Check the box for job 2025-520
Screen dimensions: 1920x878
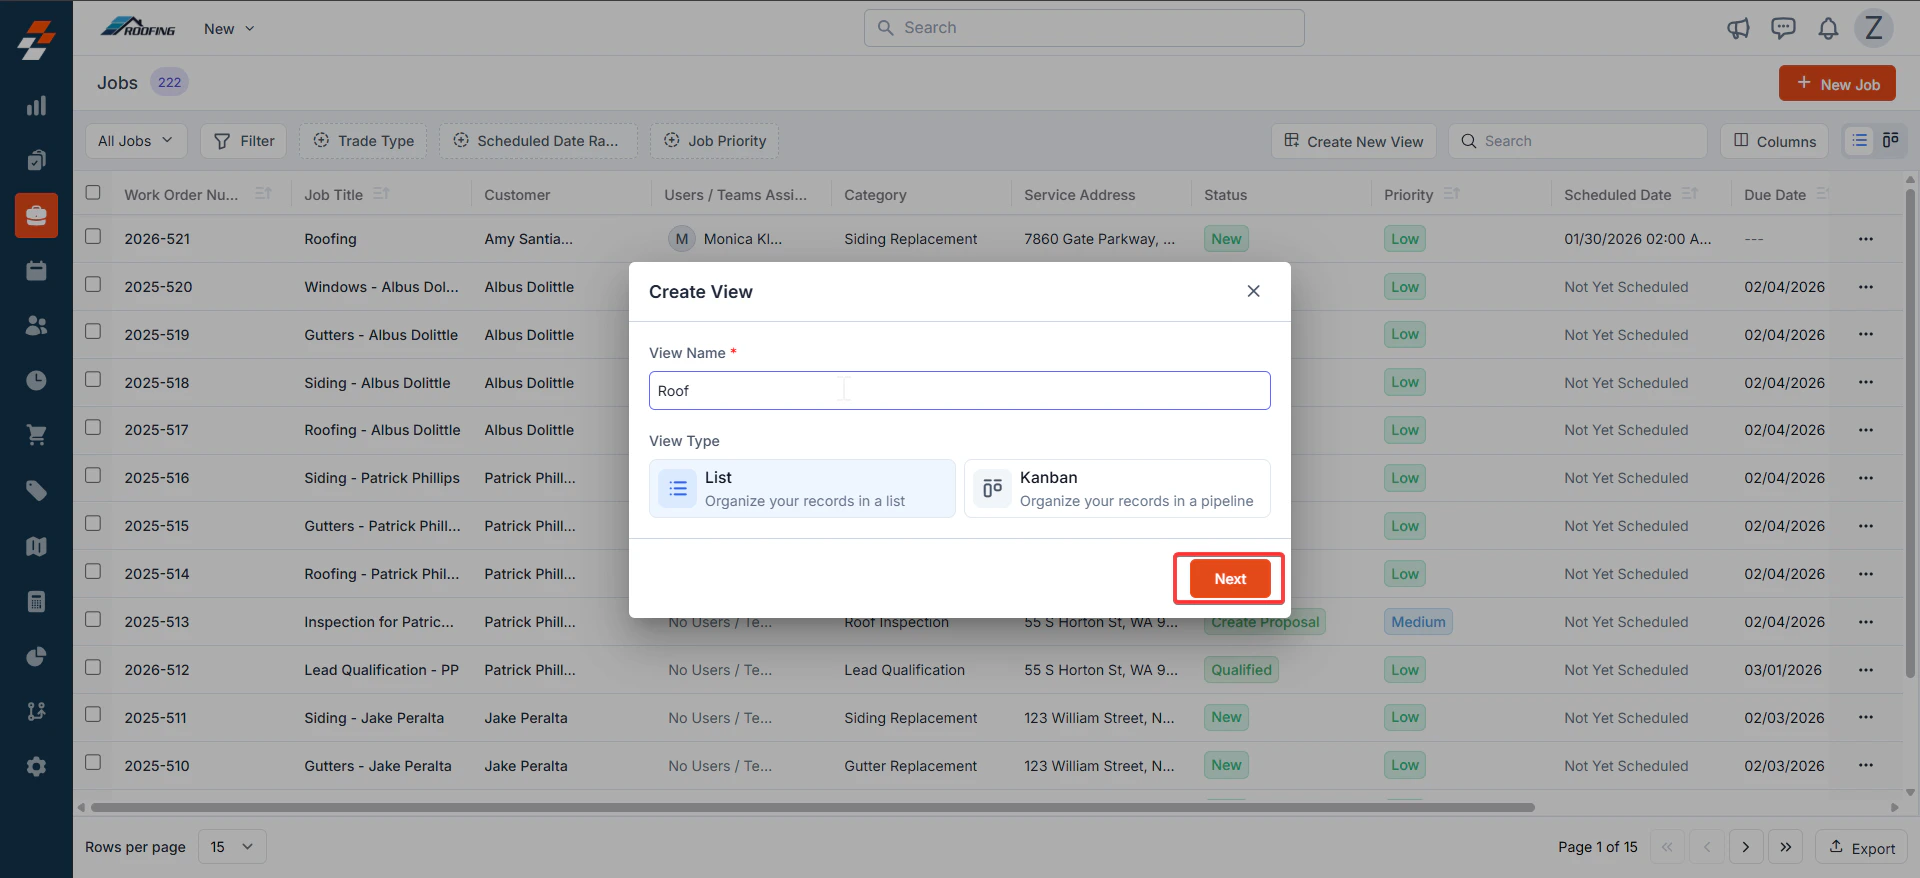coord(93,285)
